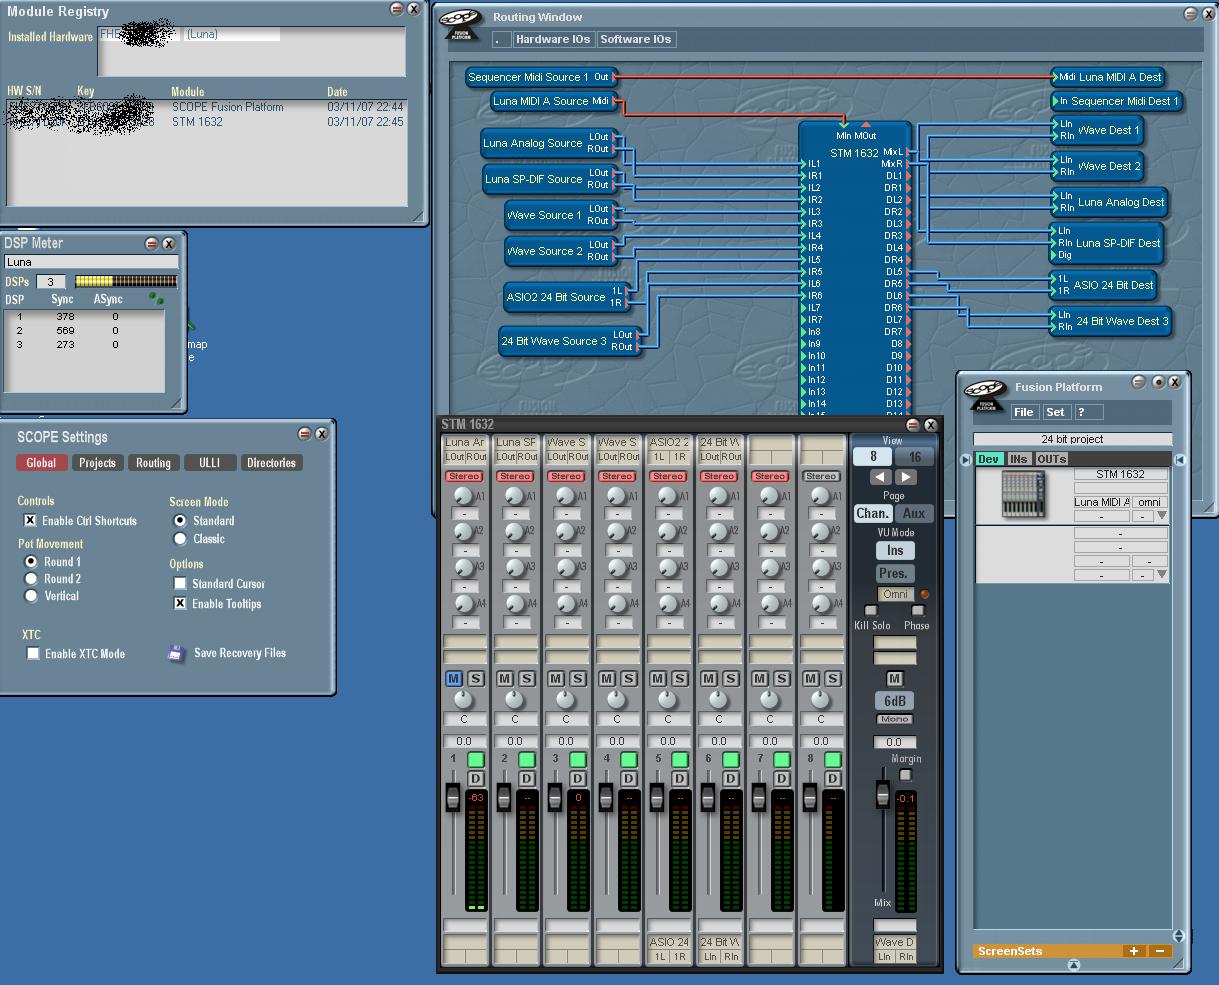Choose Standard screen mode

(x=180, y=521)
